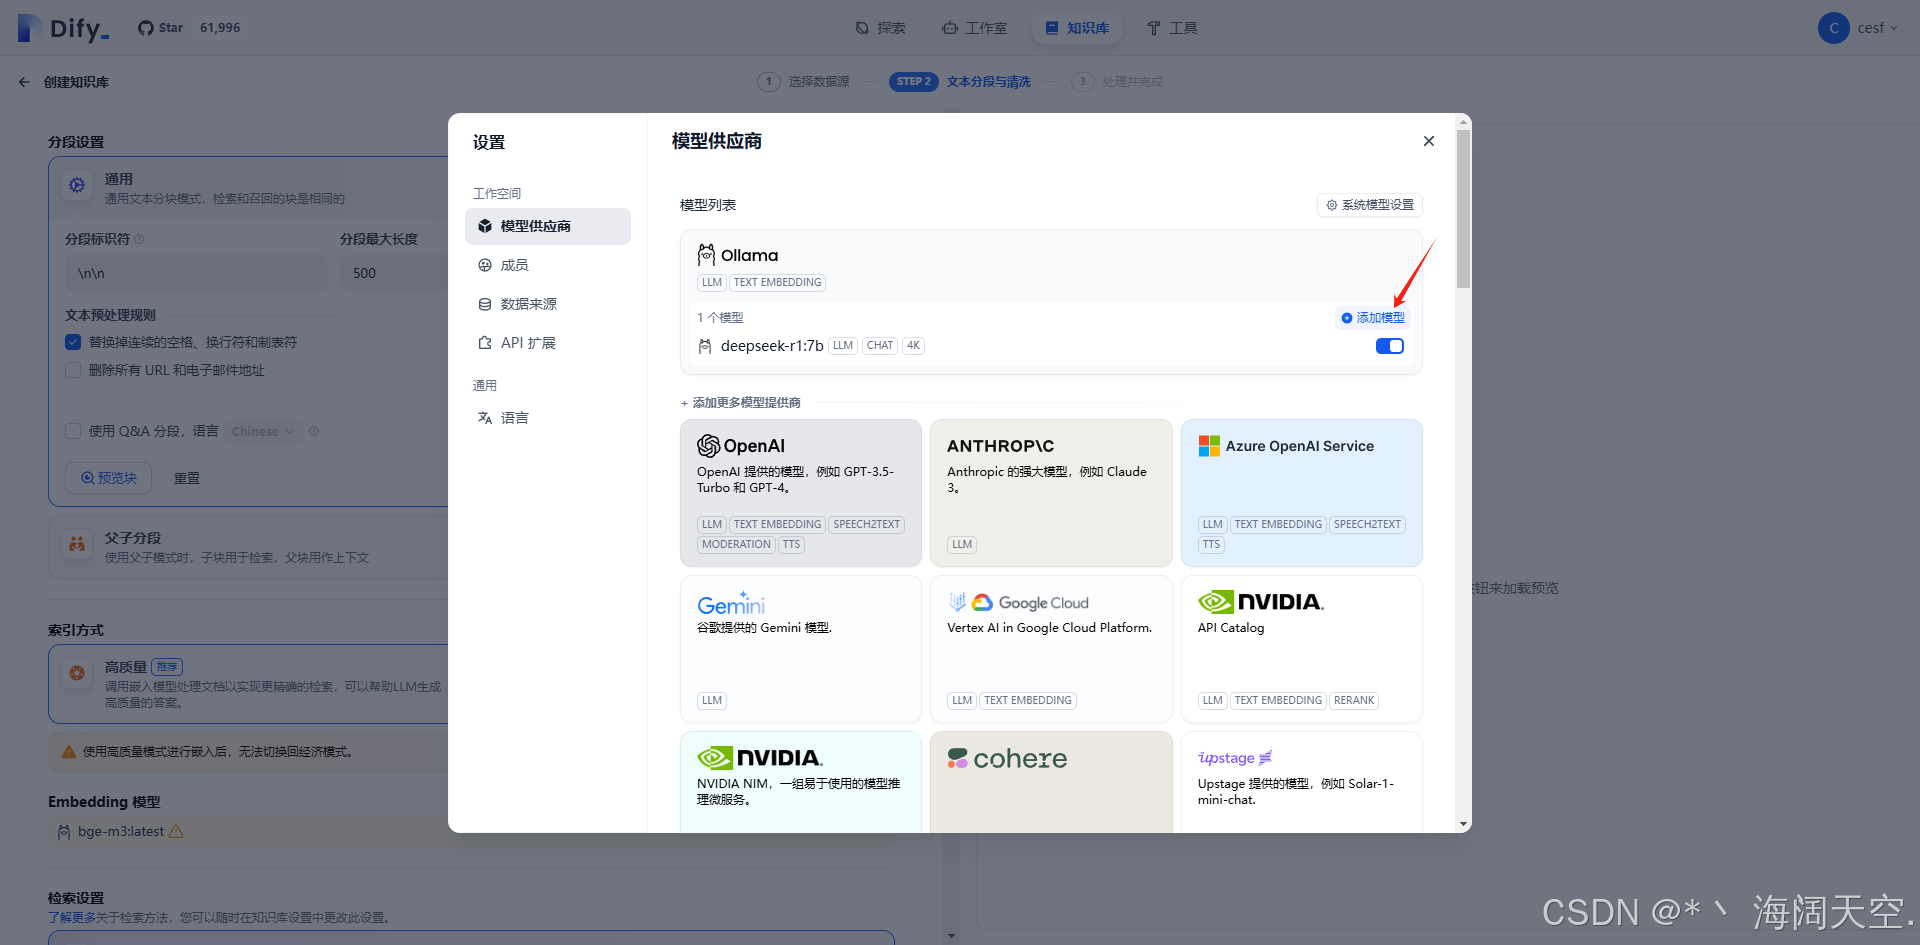
Task: Open the 探索 tab
Action: pyautogui.click(x=881, y=28)
